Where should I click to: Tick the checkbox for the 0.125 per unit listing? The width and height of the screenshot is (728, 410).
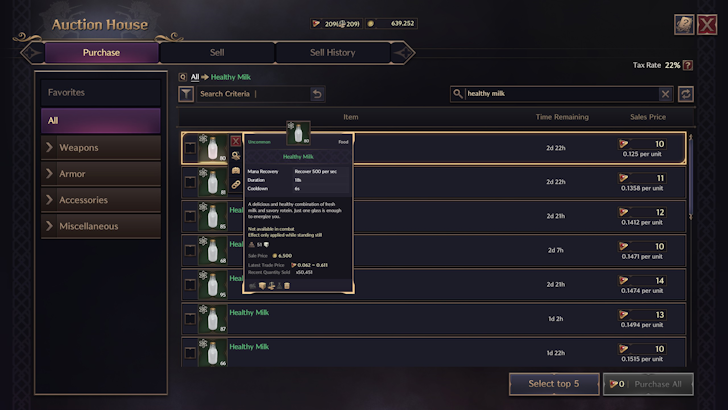190,149
